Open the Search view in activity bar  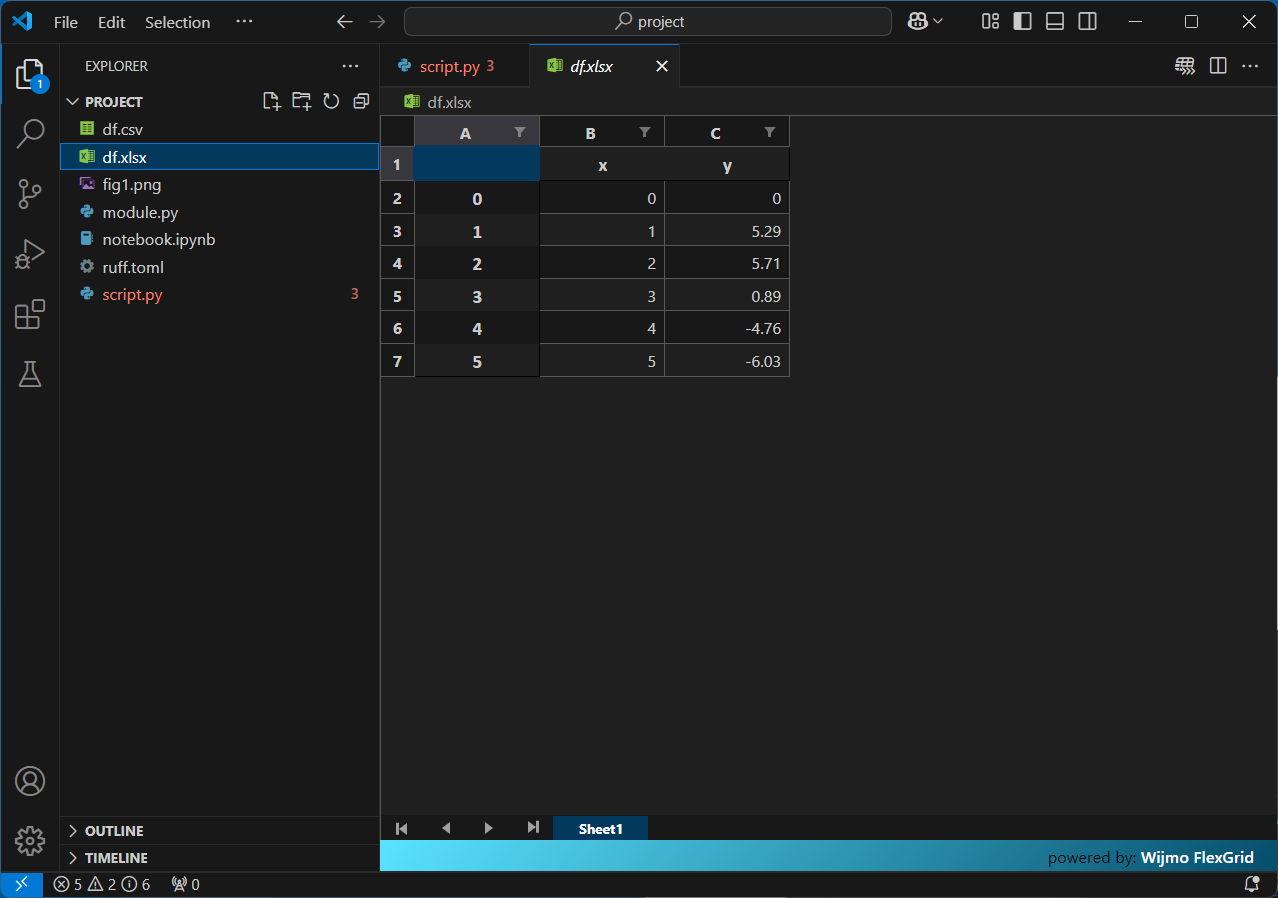(x=30, y=134)
